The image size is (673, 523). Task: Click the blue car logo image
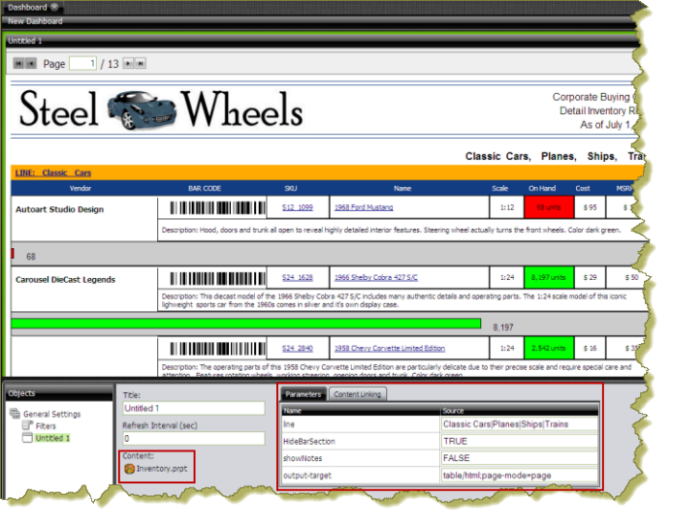(x=141, y=108)
